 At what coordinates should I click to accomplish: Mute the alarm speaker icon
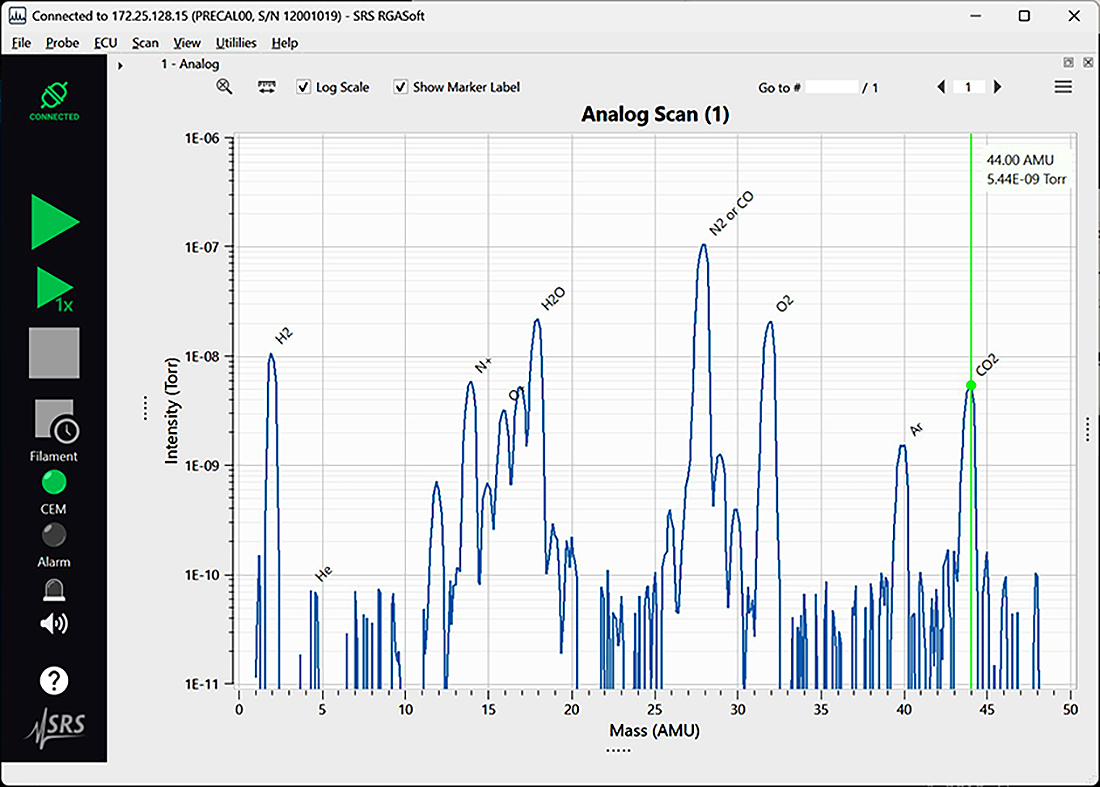(54, 623)
